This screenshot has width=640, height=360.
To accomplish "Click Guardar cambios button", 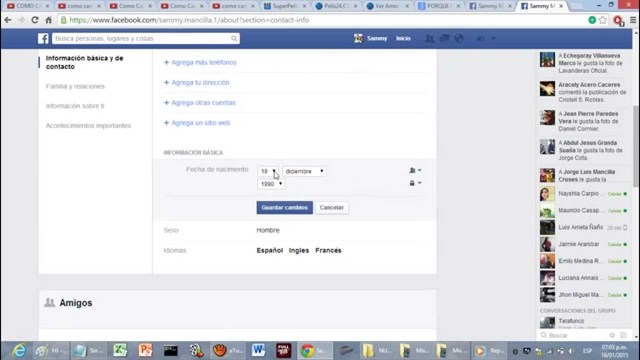I will click(x=284, y=207).
